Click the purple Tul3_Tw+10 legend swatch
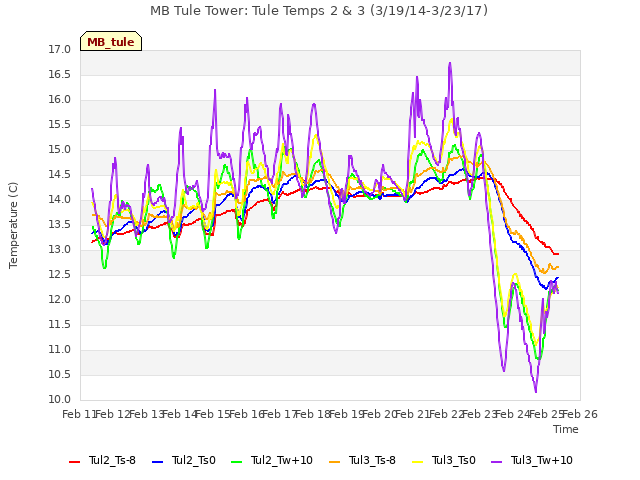640x480 pixels. (496, 462)
